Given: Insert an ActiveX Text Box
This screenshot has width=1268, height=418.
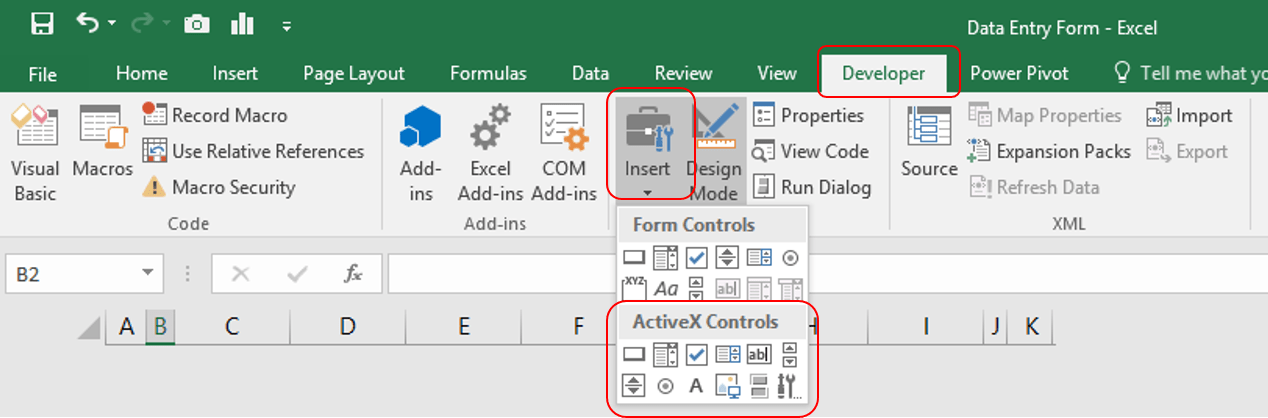Looking at the screenshot, I should [759, 354].
